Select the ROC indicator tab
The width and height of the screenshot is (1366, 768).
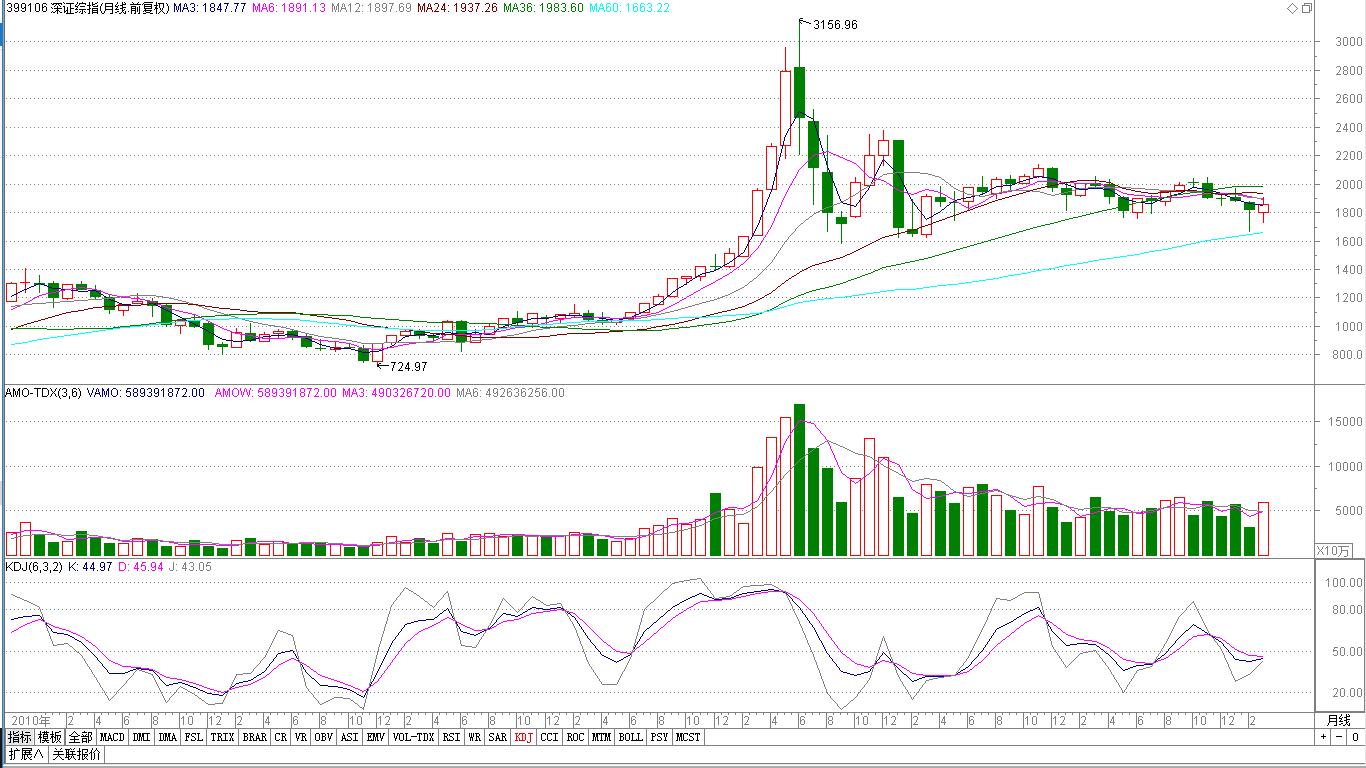(575, 737)
